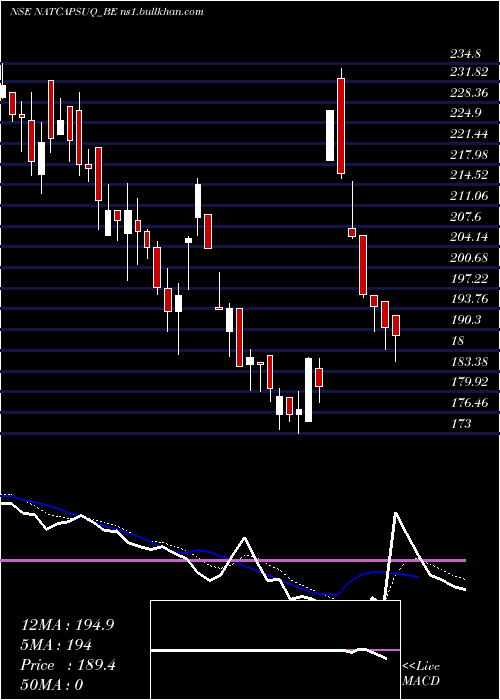The width and height of the screenshot is (500, 700).
Task: Select the 179.92 price label
Action: pos(469,382)
